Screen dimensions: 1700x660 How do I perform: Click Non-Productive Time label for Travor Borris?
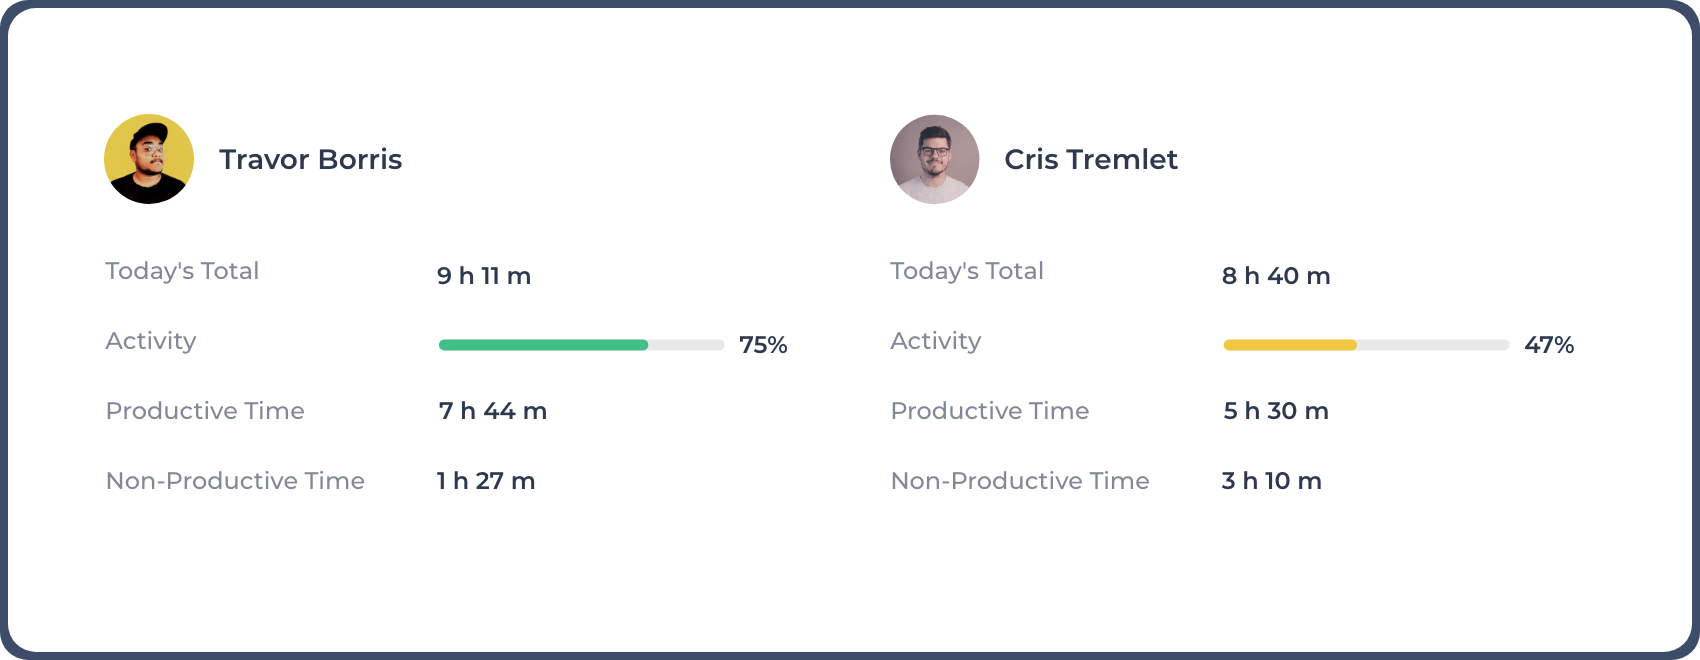pos(234,480)
